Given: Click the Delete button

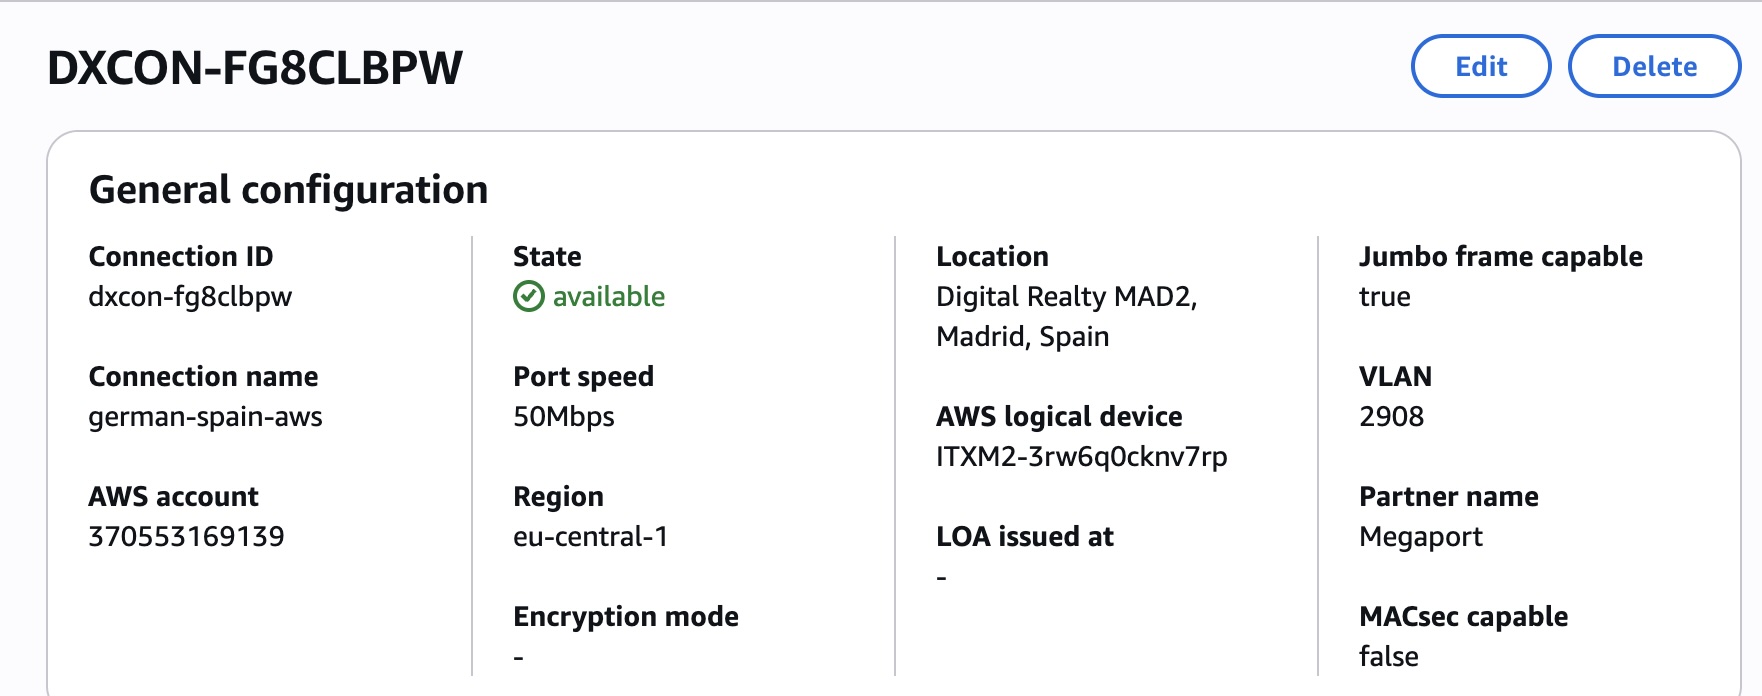Looking at the screenshot, I should point(1654,66).
